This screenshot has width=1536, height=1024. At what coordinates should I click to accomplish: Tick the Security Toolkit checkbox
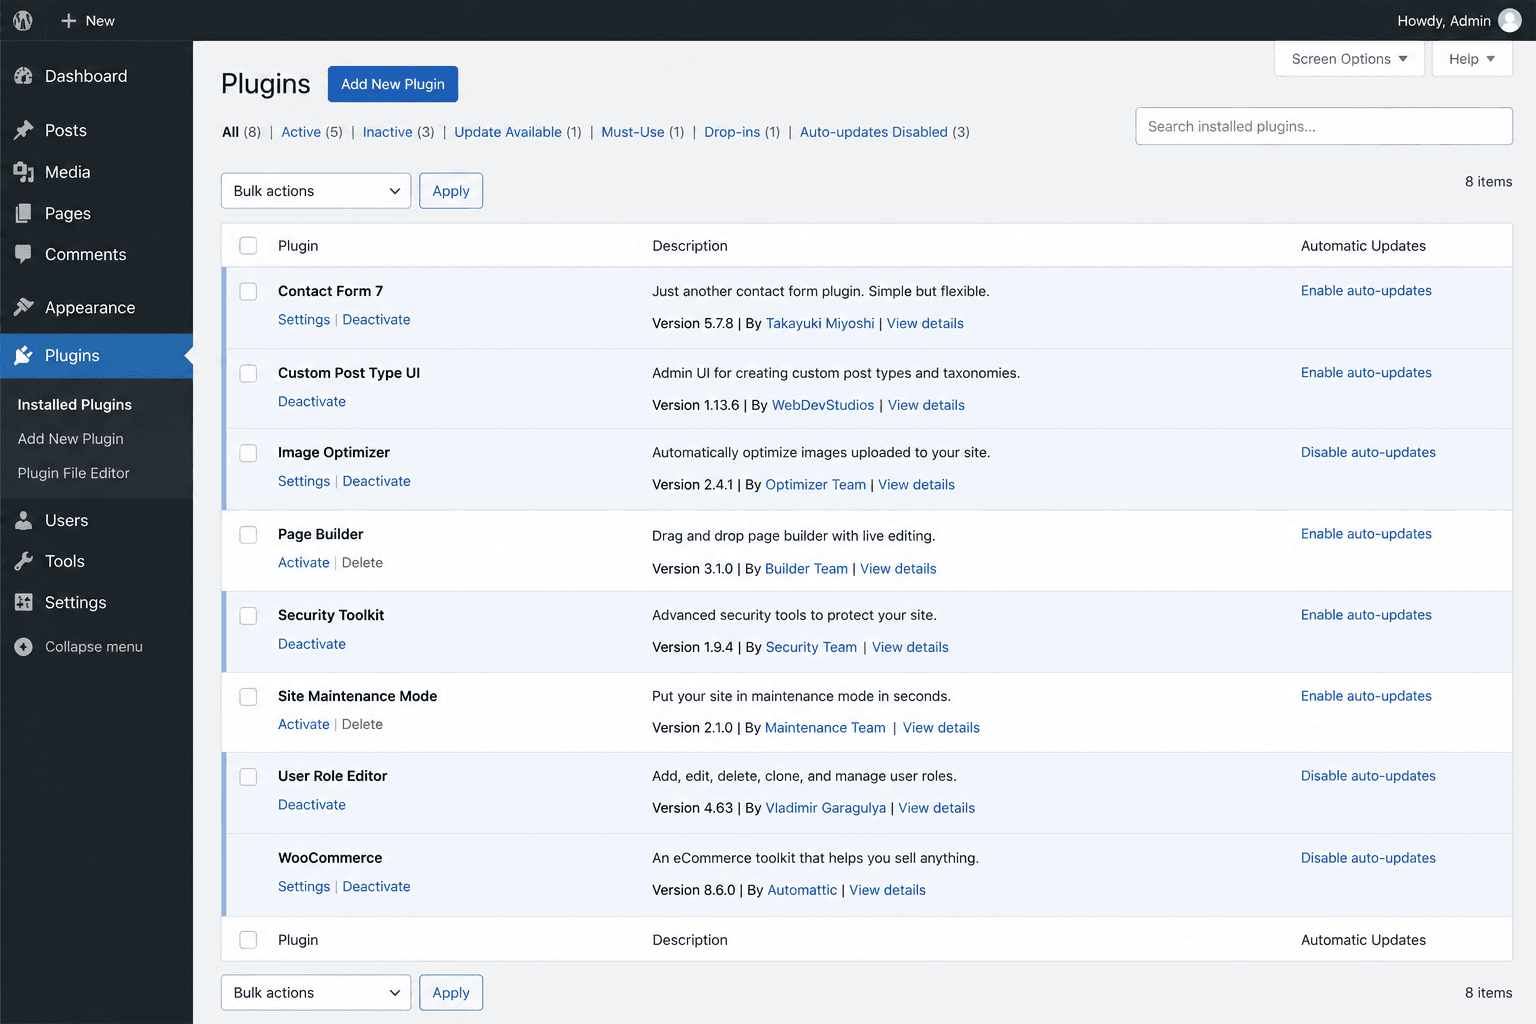pyautogui.click(x=248, y=616)
